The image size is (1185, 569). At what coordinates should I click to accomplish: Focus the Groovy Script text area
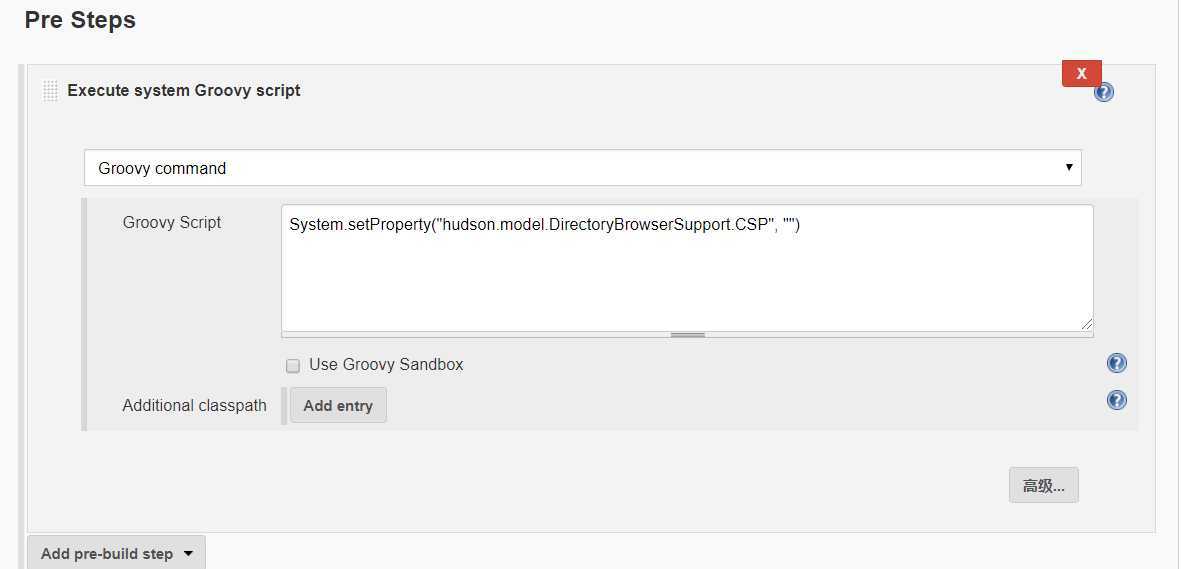[687, 267]
